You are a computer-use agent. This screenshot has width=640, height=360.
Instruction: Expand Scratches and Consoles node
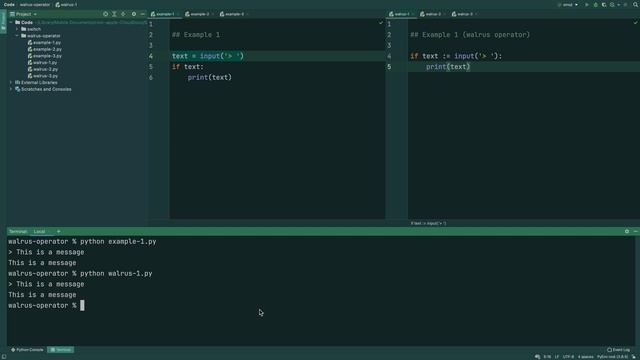pos(11,89)
